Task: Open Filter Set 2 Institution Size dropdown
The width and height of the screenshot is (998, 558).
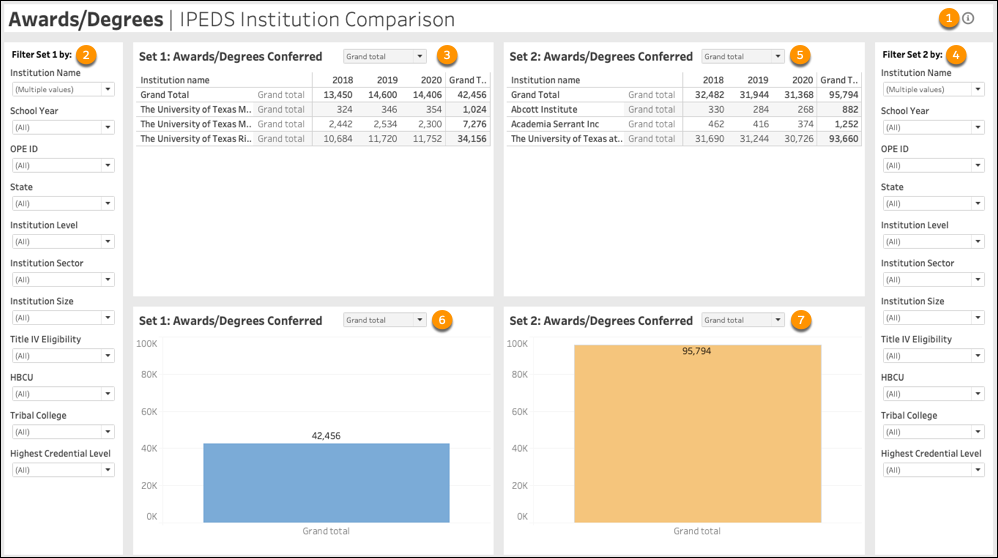Action: [x=934, y=317]
